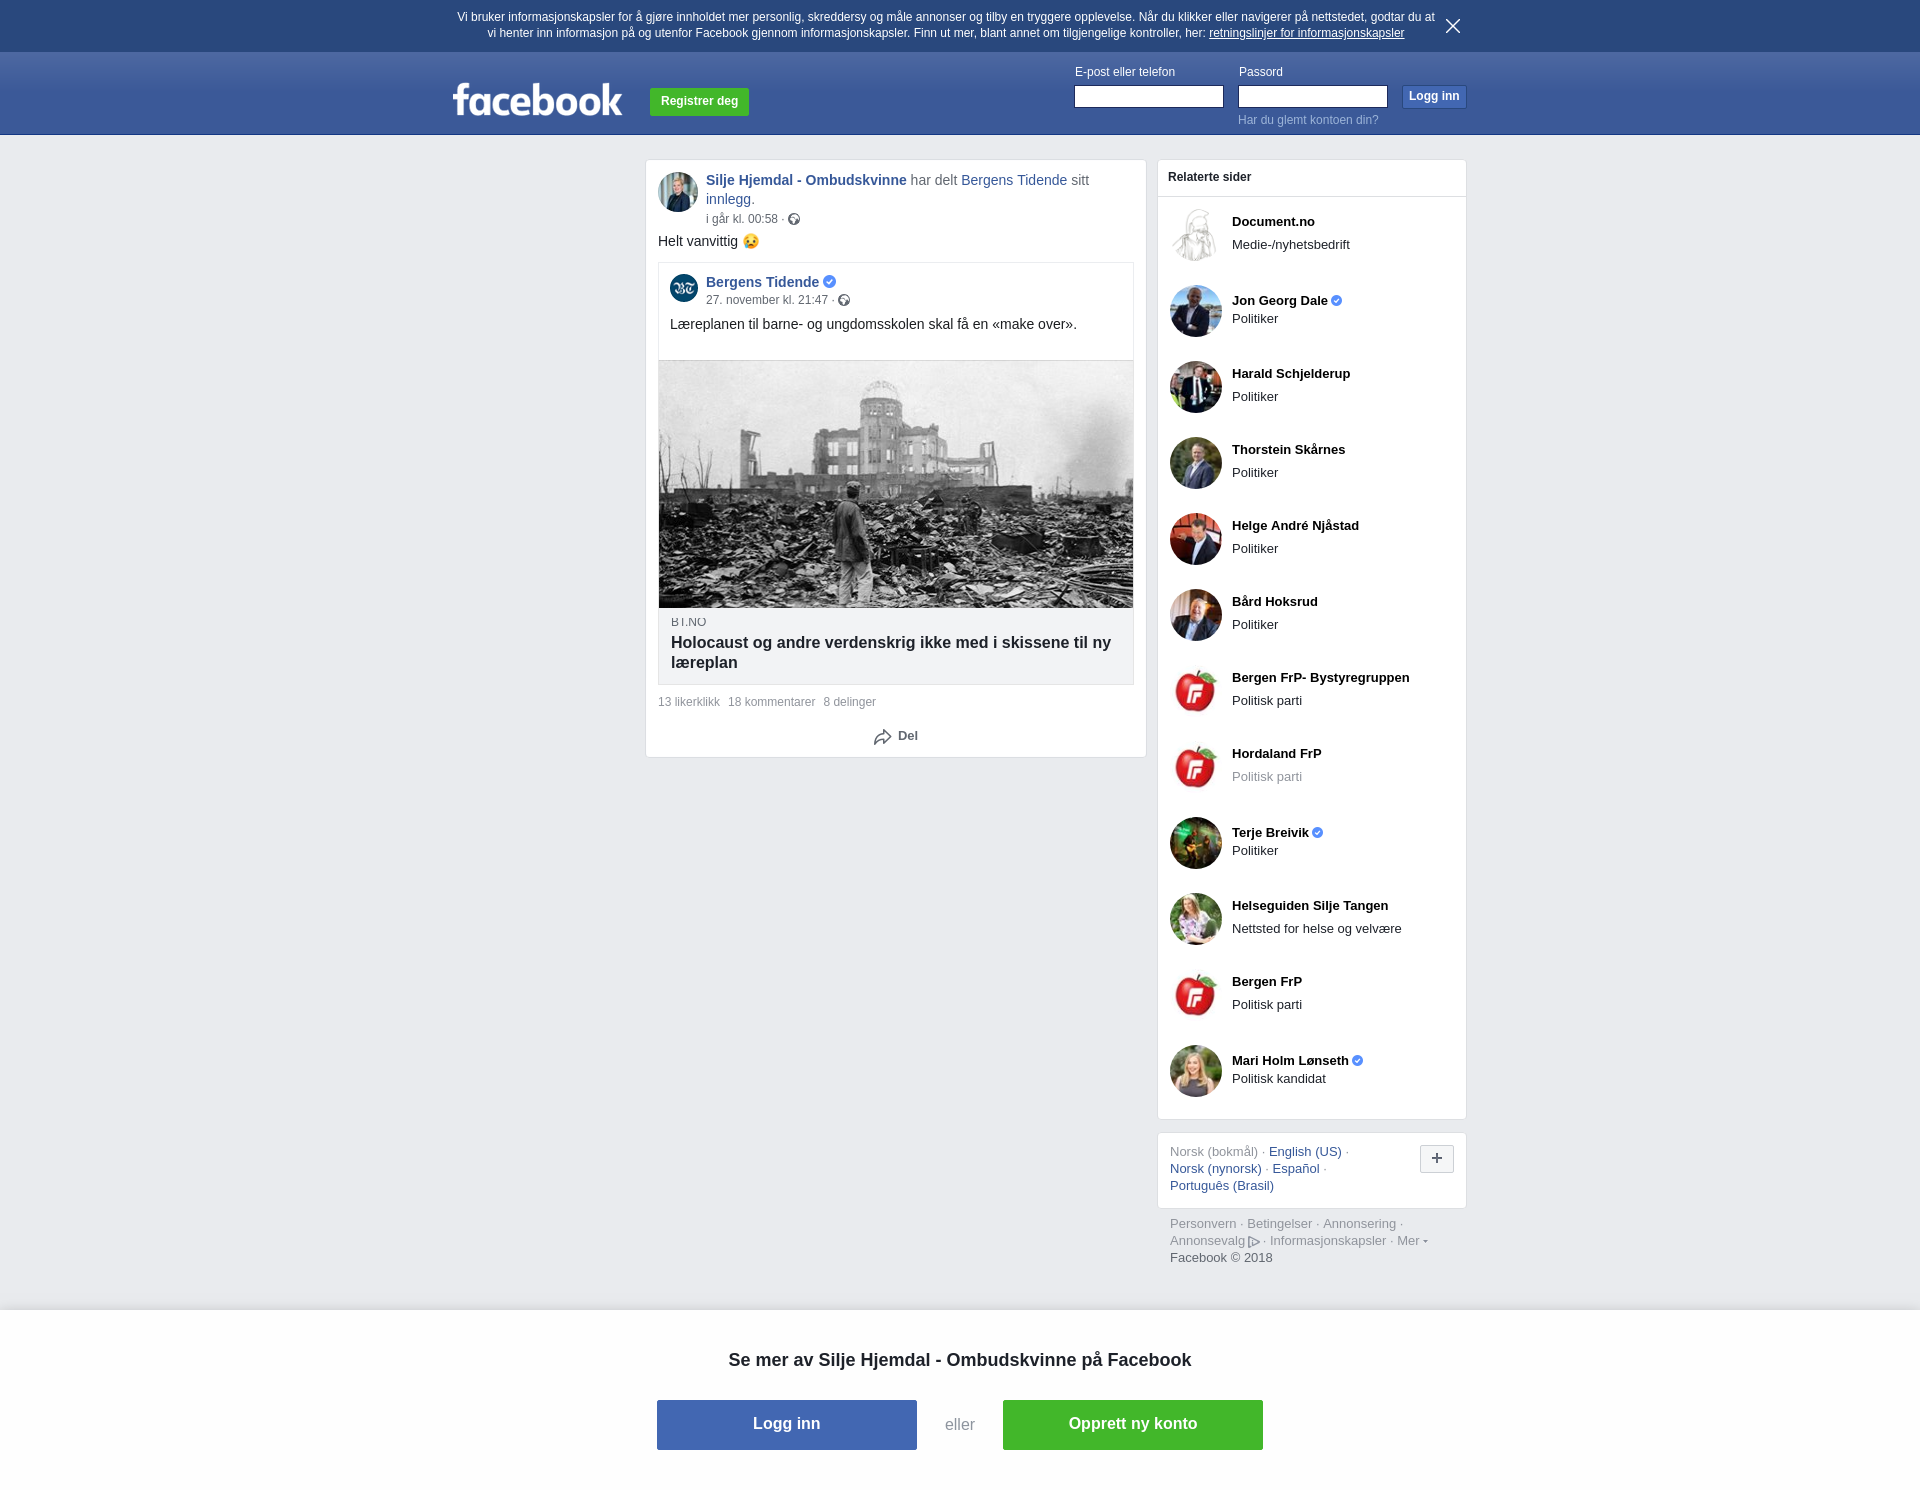Click Mari Holm Lønseth's verified badge
Image resolution: width=1920 pixels, height=1490 pixels.
(1357, 1061)
